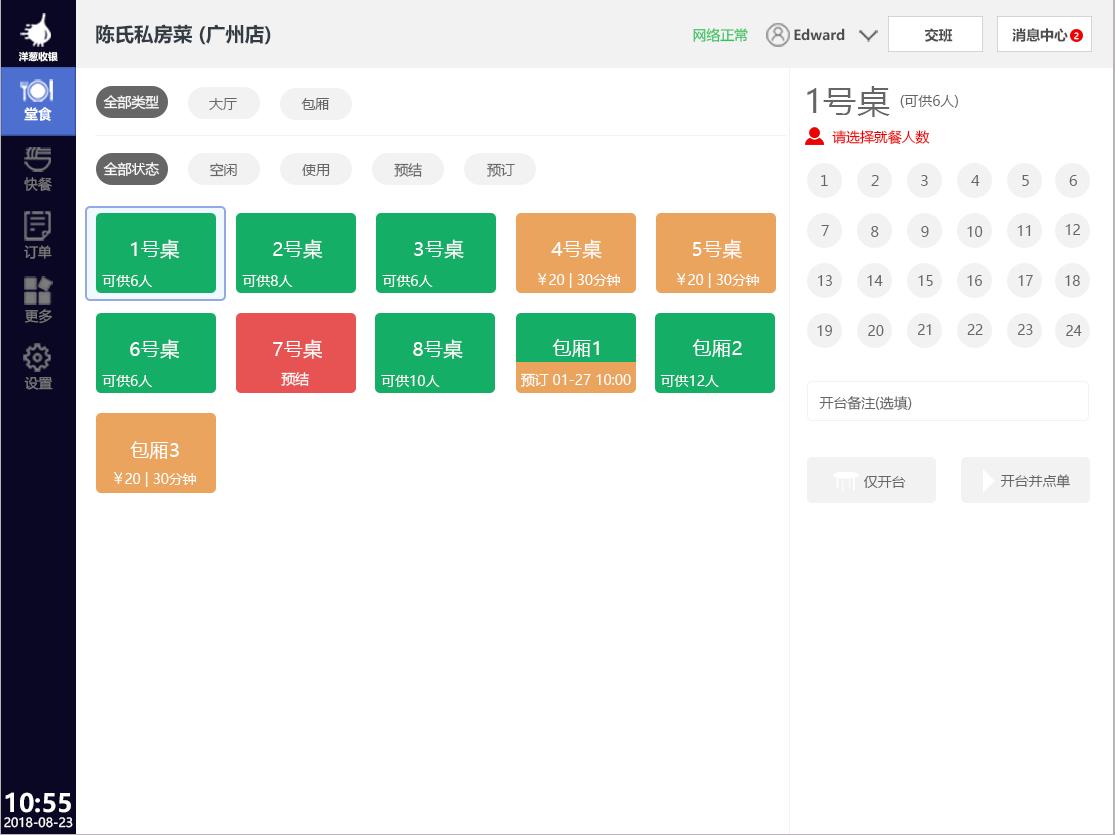Choose 4 diners

(974, 181)
